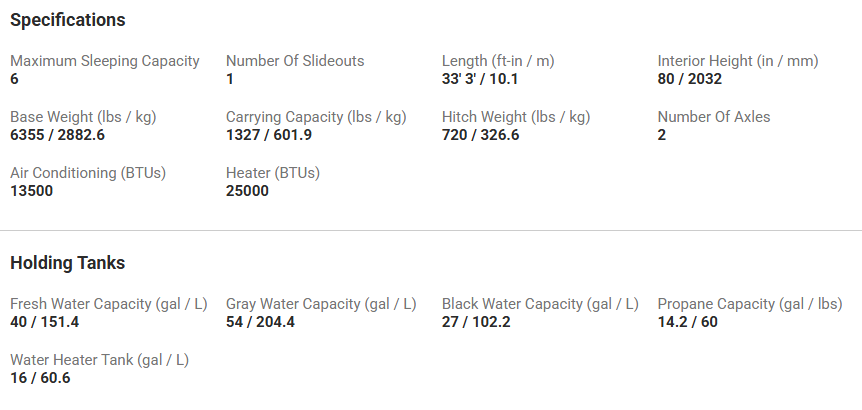The width and height of the screenshot is (862, 410).
Task: Select the Number Of Slideouts label
Action: click(x=295, y=61)
